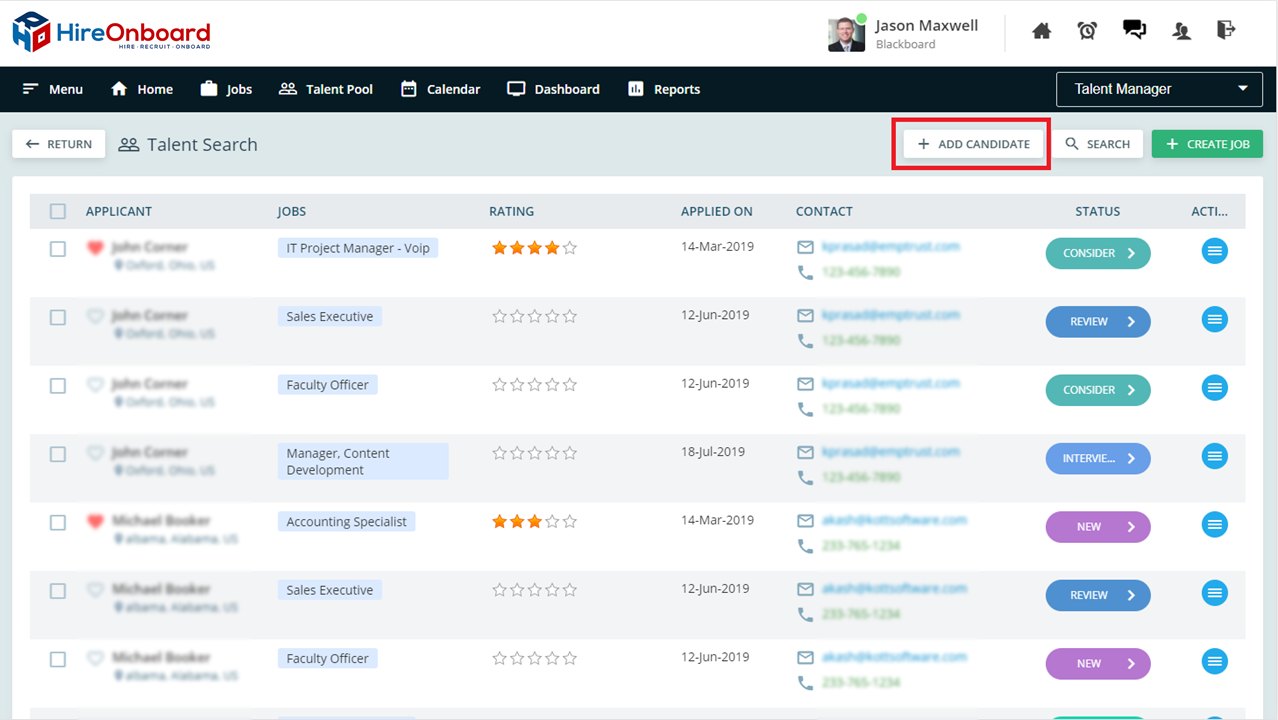Viewport: 1278px width, 720px height.
Task: Check the select-all applicants checkbox
Action: coord(58,211)
